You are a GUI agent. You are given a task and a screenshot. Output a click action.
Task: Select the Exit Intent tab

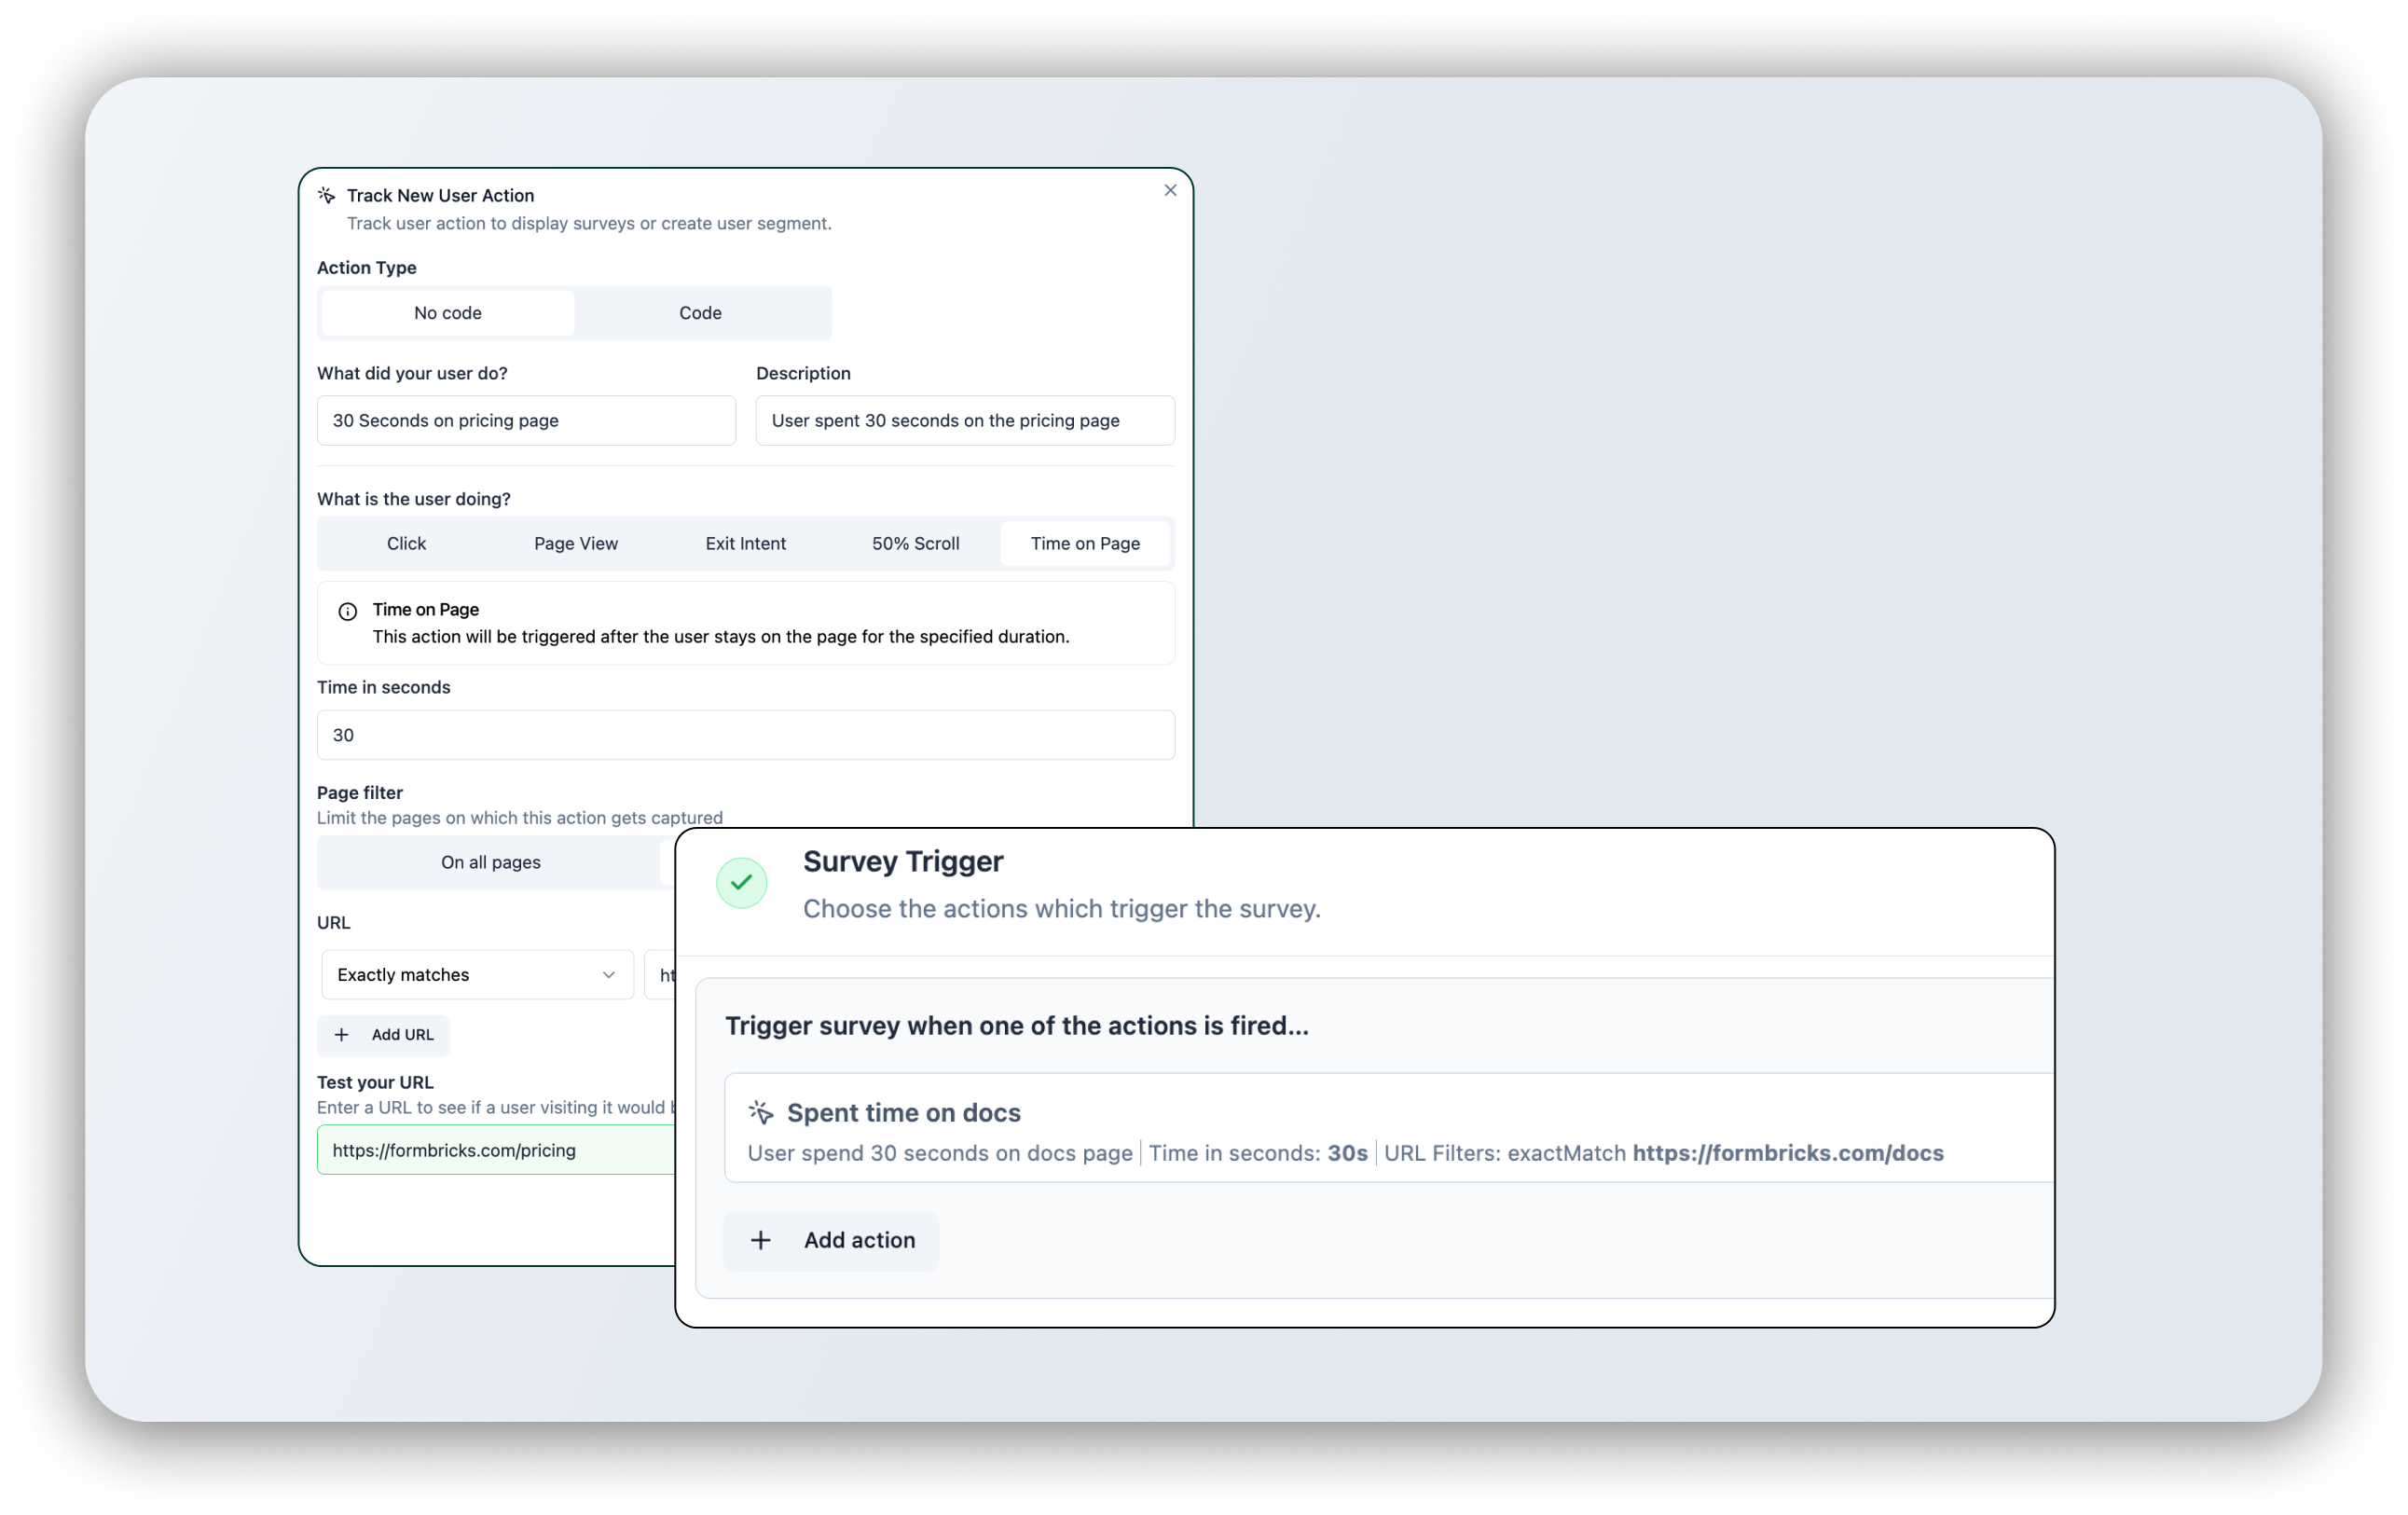745,543
